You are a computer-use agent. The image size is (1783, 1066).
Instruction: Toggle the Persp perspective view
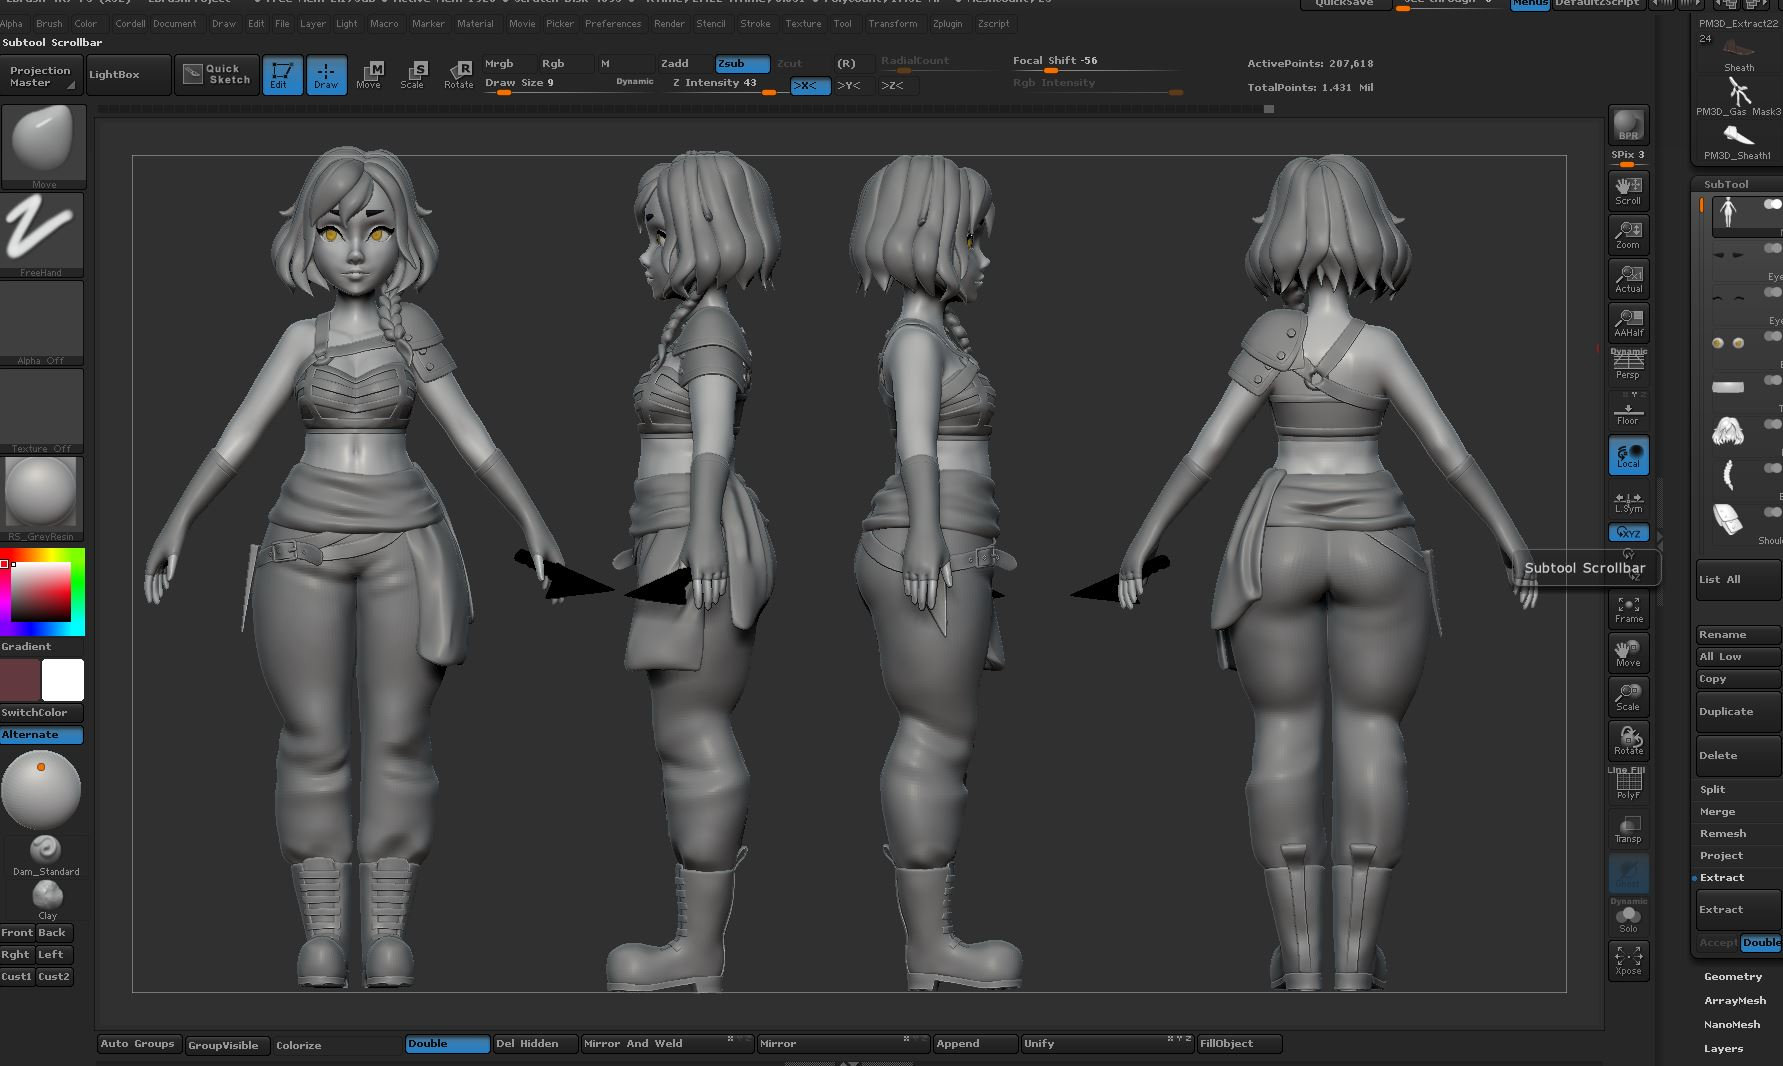tap(1628, 365)
